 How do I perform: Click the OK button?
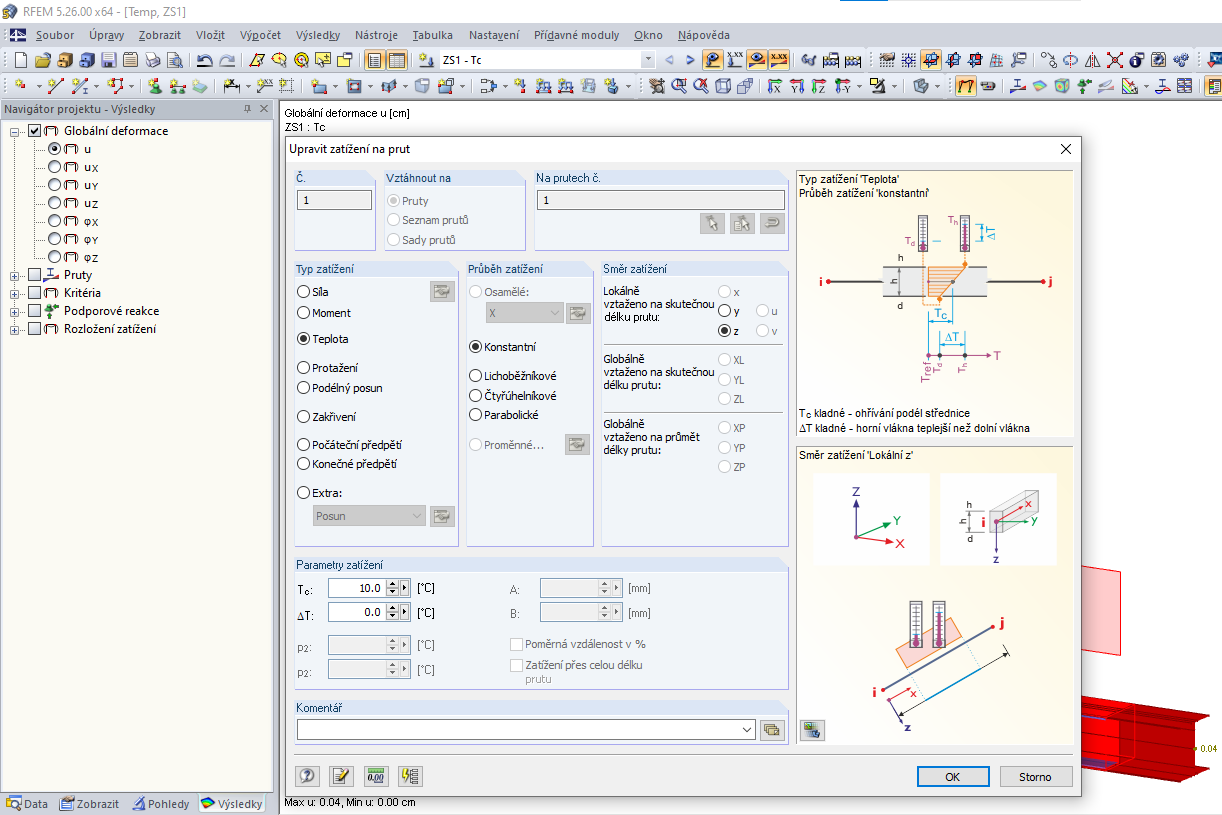[x=953, y=777]
